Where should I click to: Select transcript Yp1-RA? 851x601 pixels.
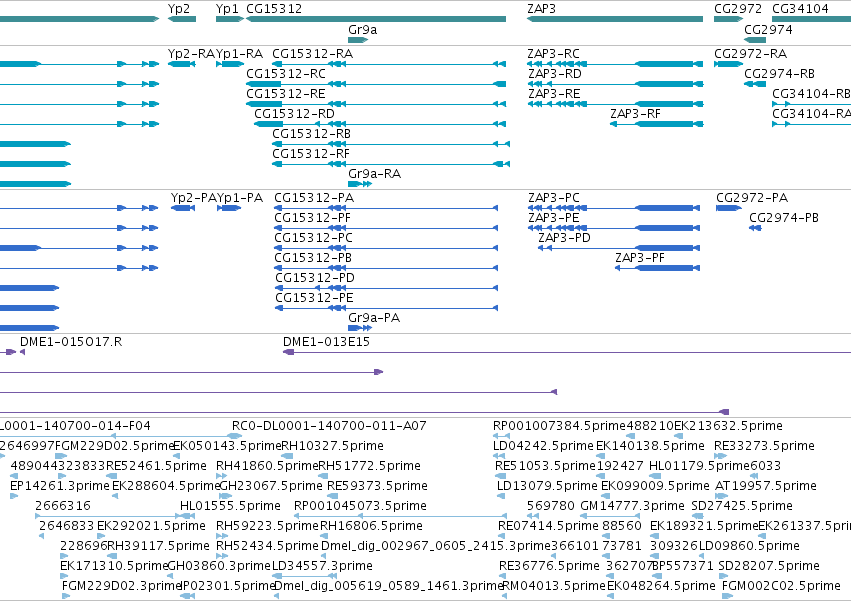(239, 54)
